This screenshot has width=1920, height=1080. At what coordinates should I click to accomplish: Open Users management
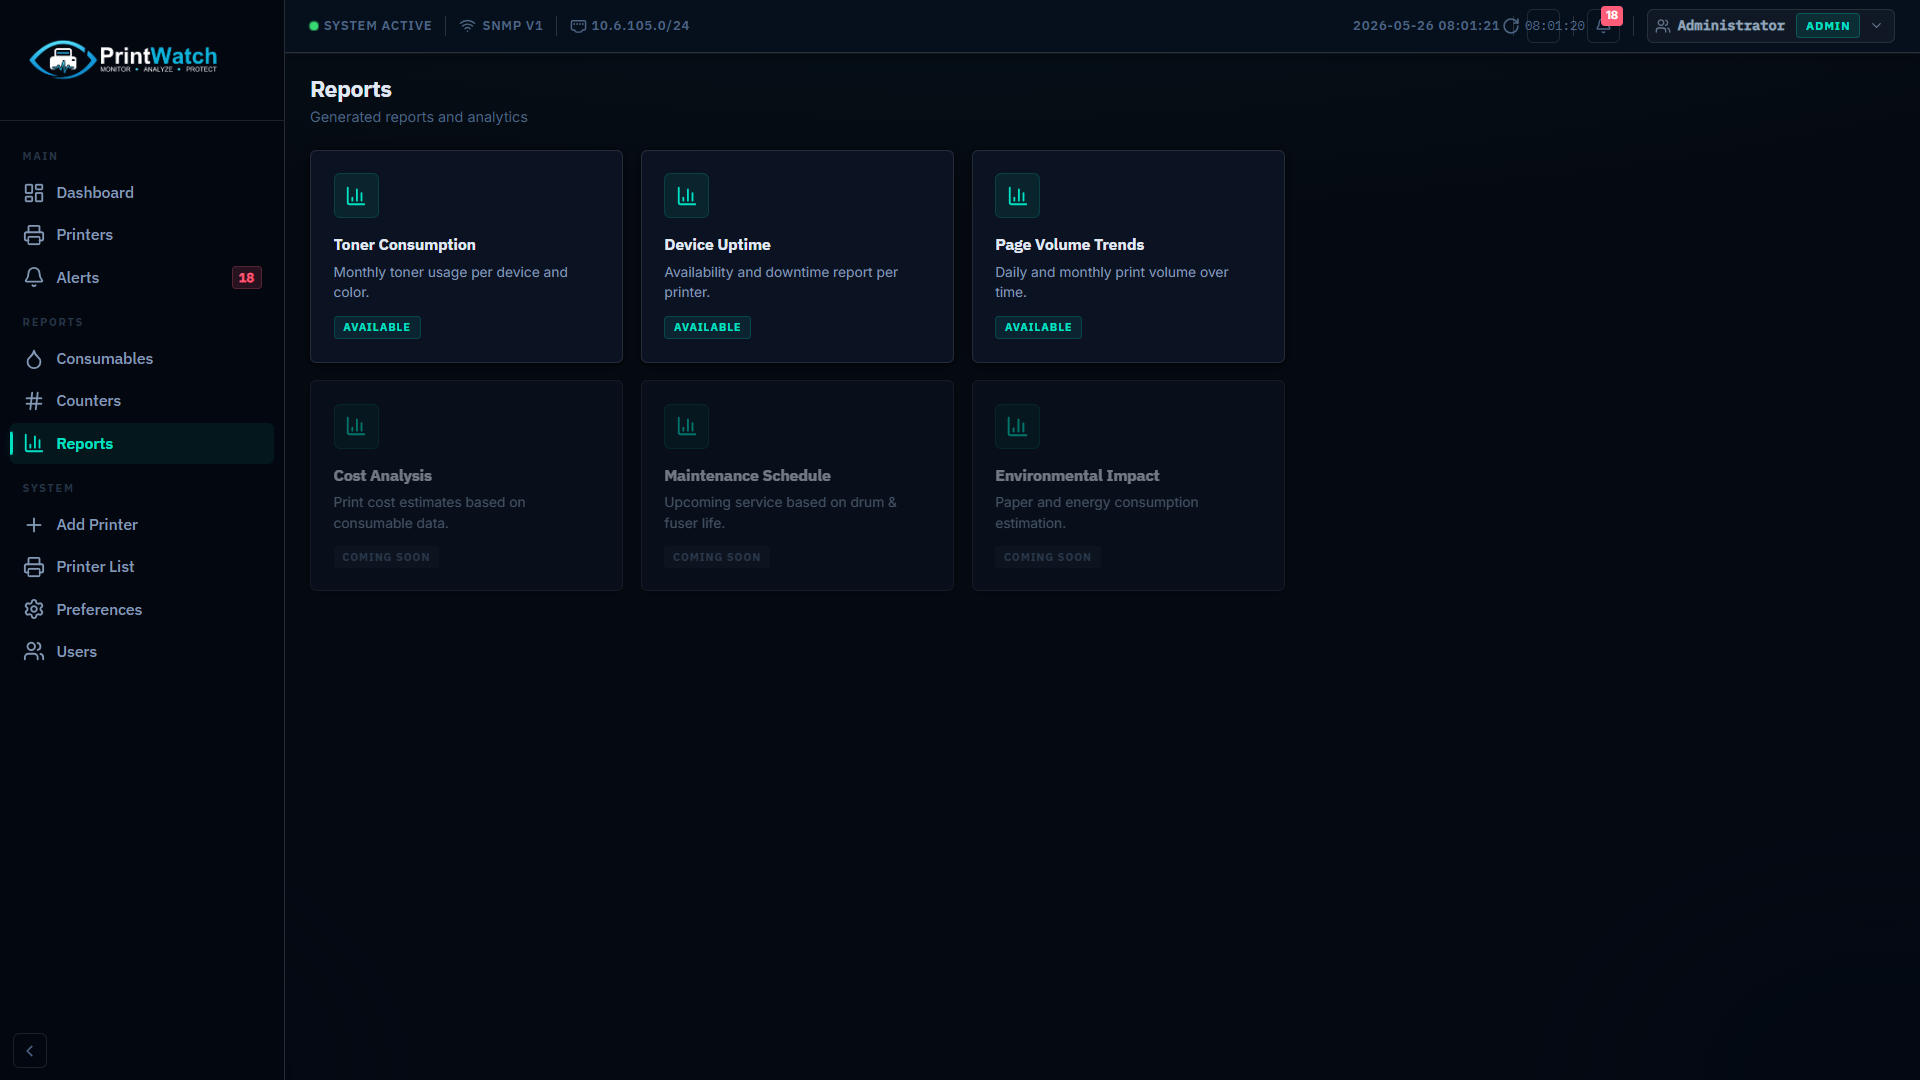[142, 652]
